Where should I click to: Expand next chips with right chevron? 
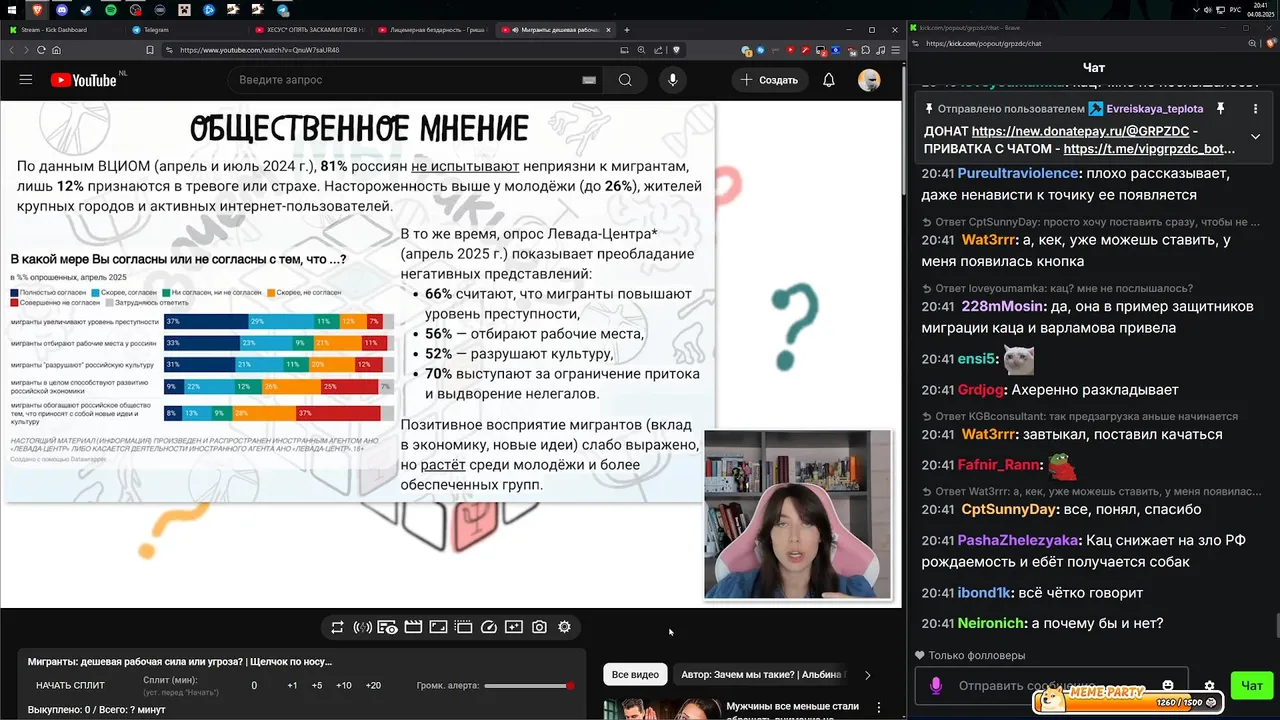tap(867, 675)
